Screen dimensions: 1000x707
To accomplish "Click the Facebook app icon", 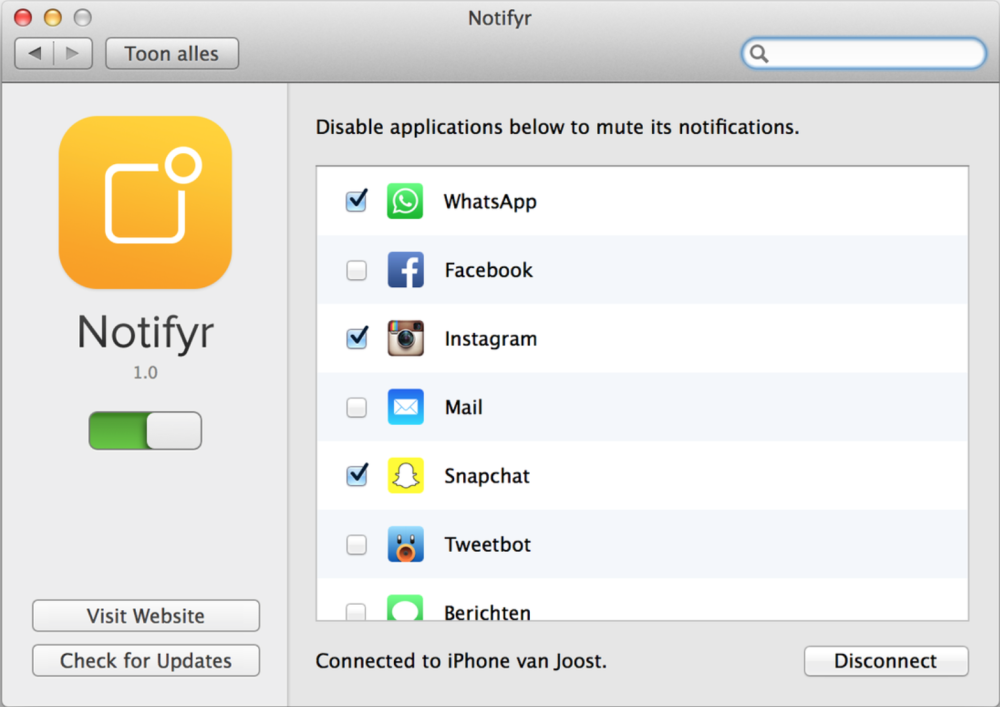I will point(404,269).
